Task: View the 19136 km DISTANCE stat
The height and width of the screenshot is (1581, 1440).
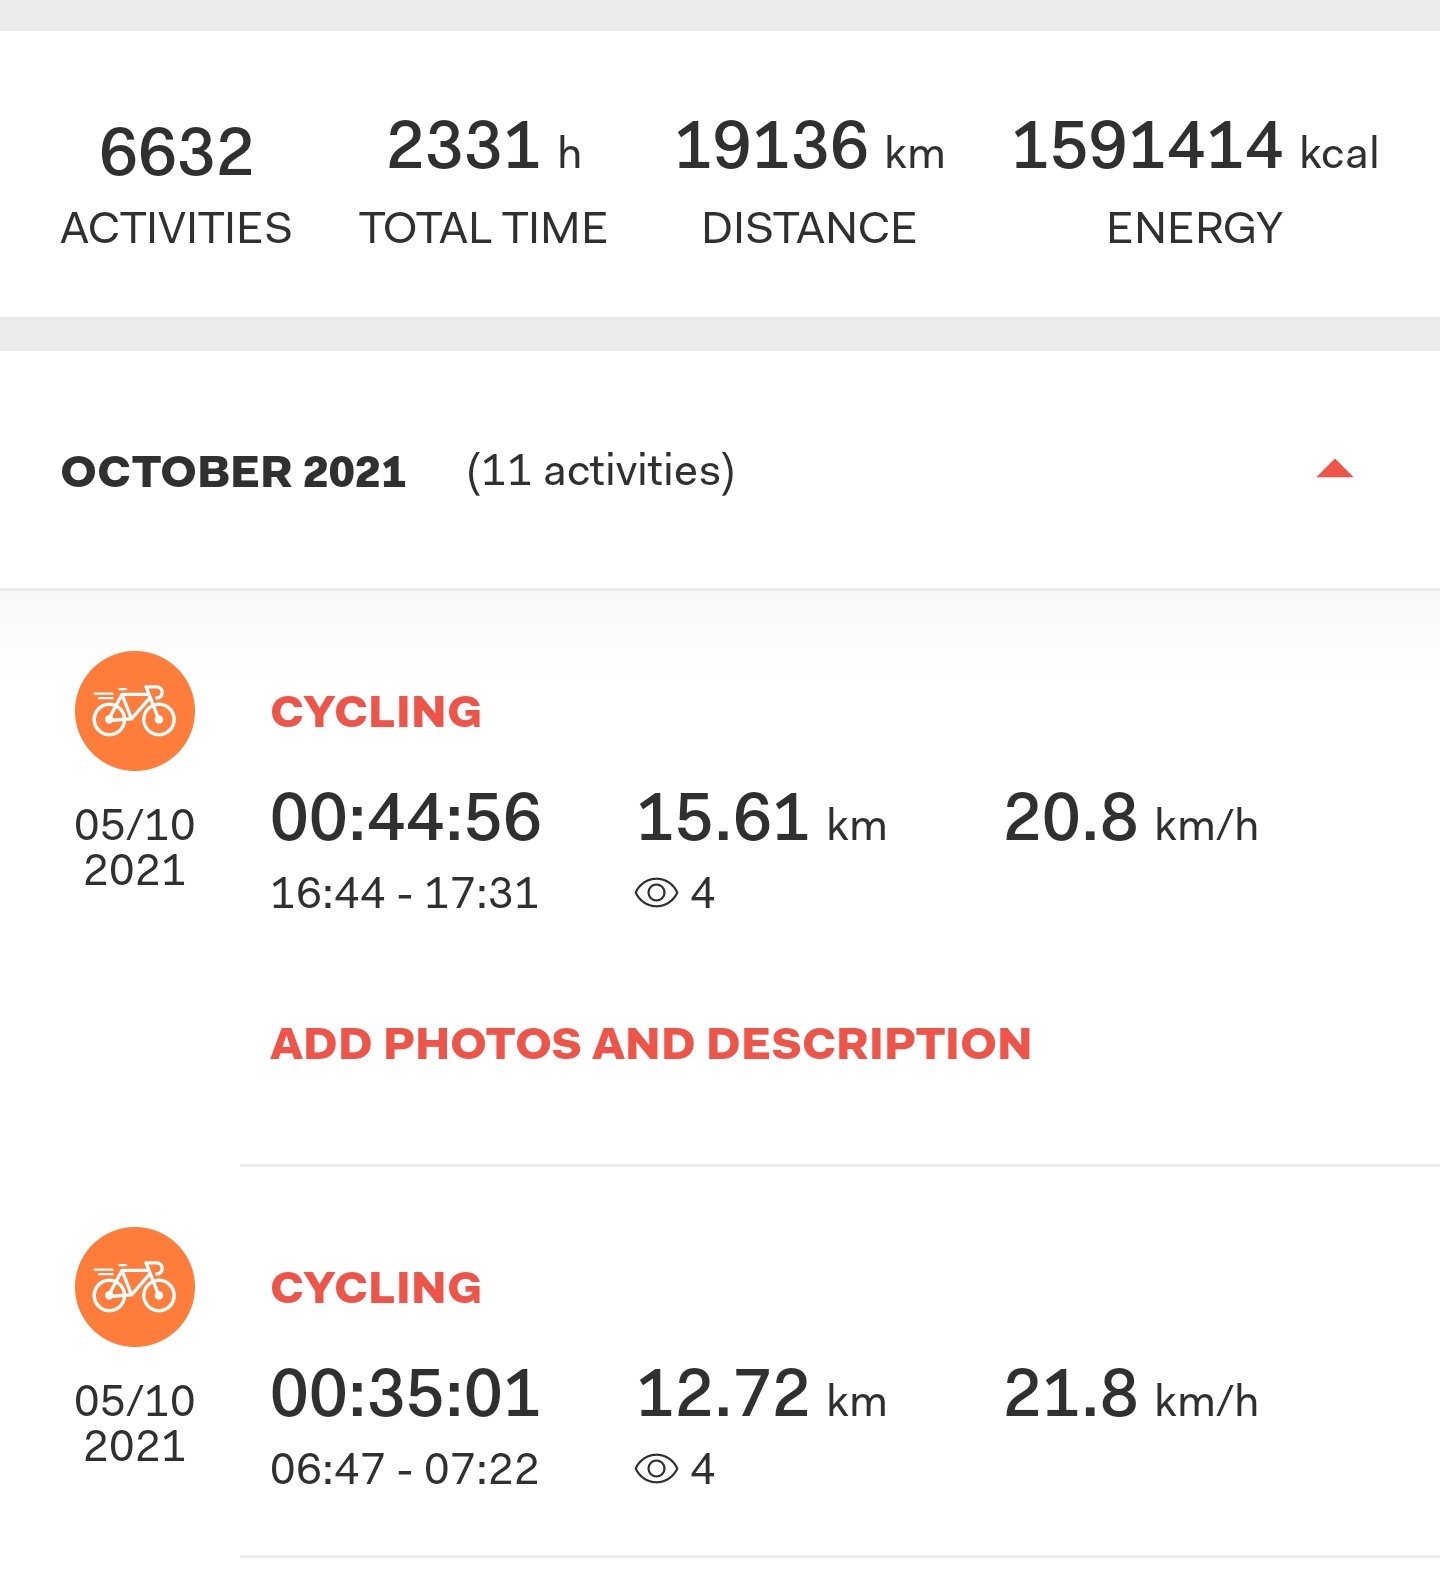Action: pos(810,182)
